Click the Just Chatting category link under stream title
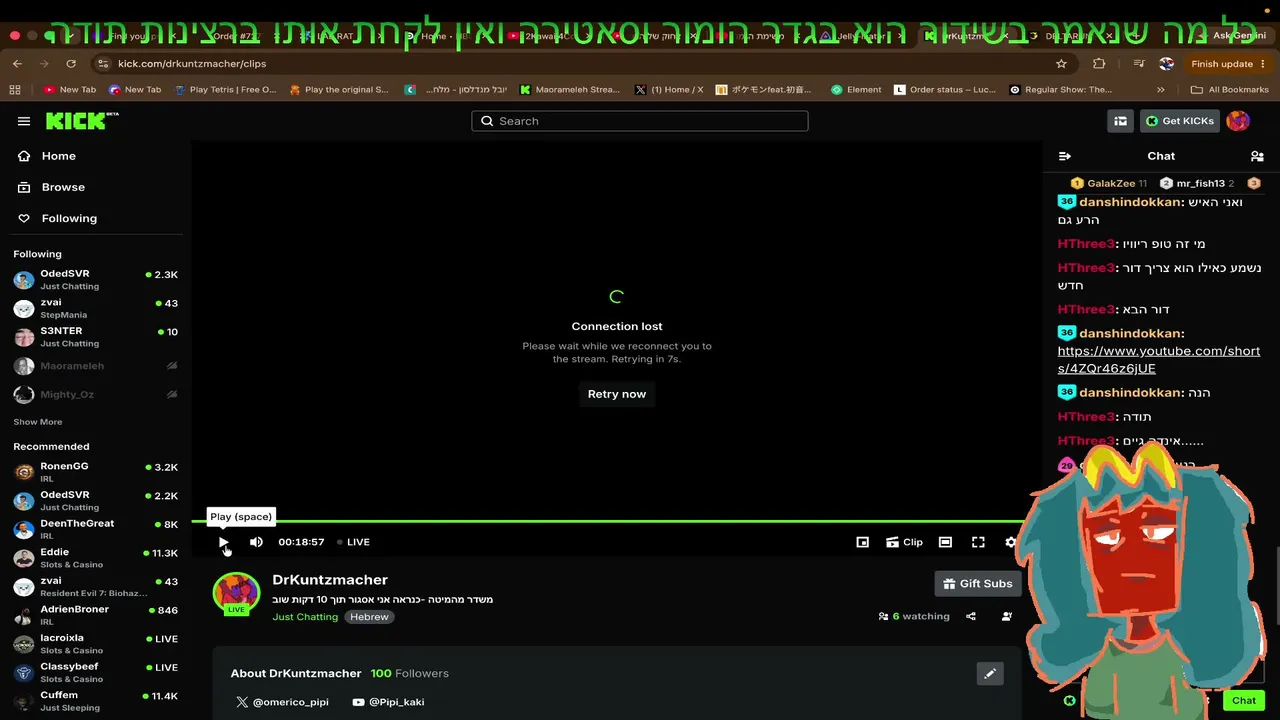Viewport: 1280px width, 720px height. tap(305, 617)
